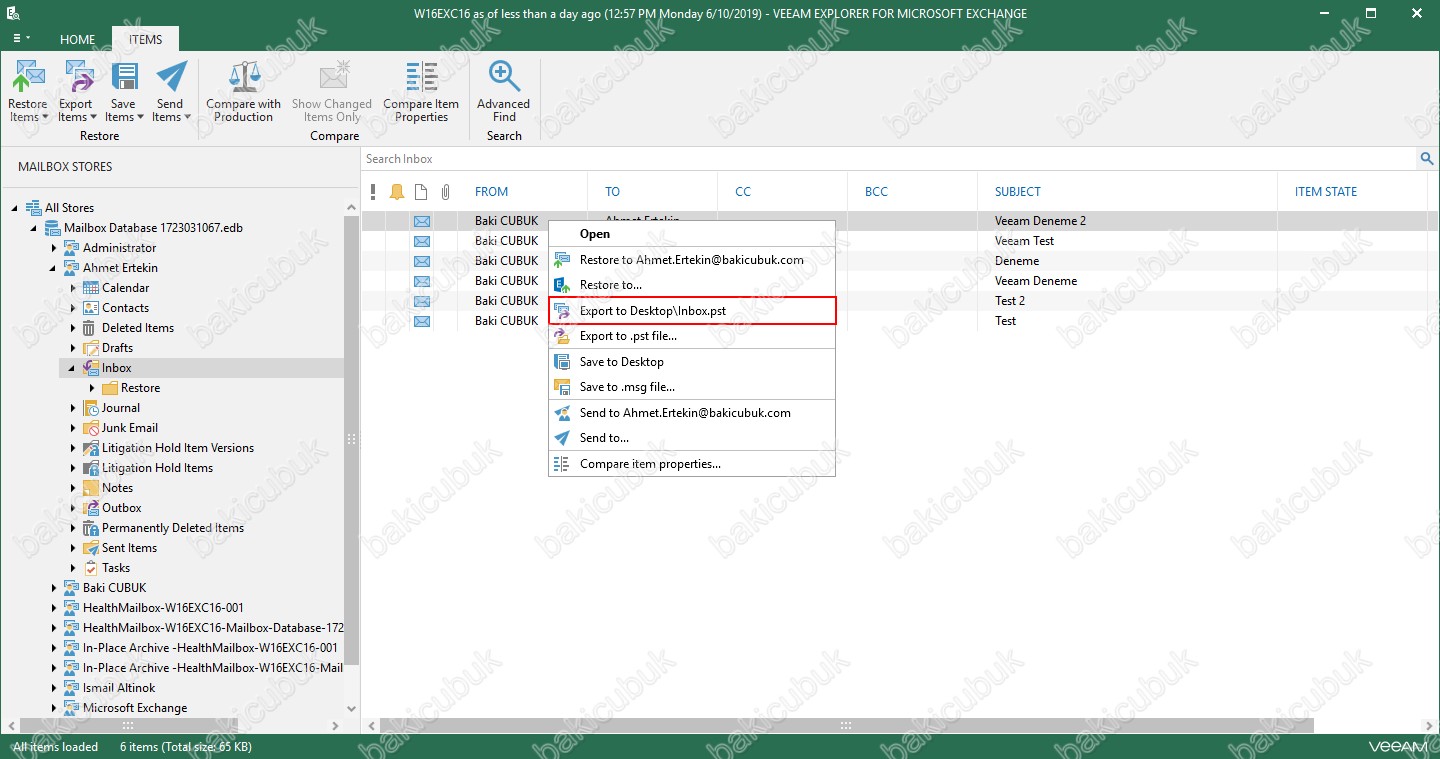1440x759 pixels.
Task: Open the application menu dropdown at top left
Action: (20, 38)
